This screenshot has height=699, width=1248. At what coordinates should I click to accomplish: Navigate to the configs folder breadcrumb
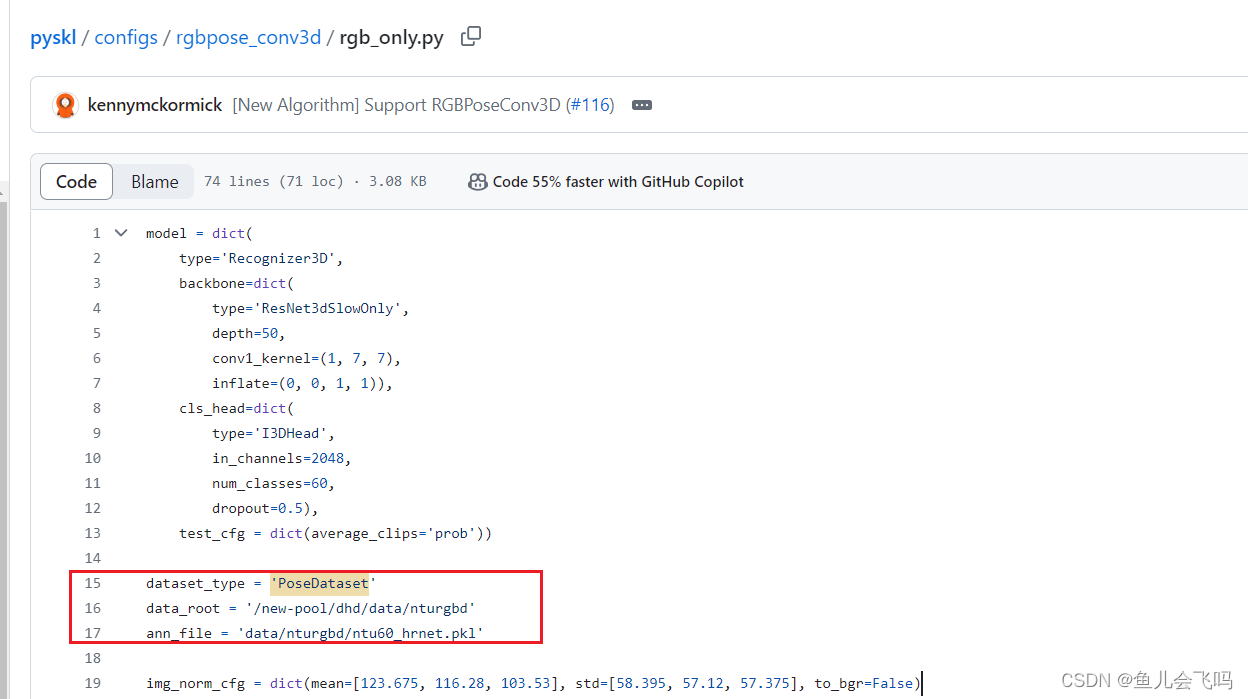126,38
